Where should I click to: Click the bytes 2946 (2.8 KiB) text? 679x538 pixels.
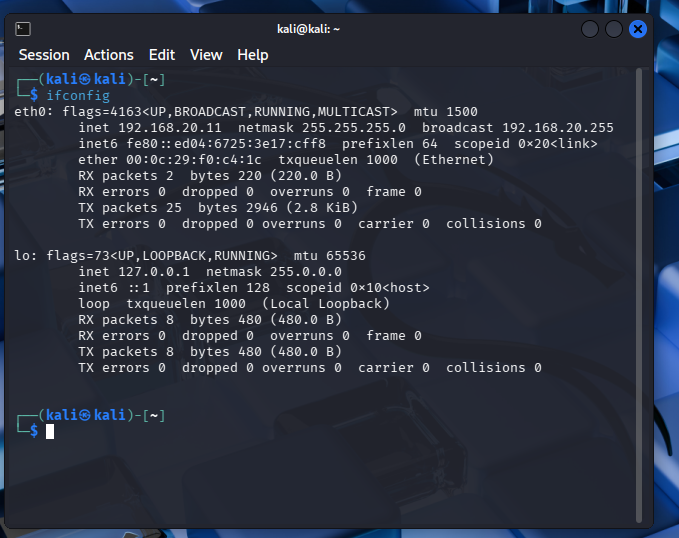(x=278, y=208)
